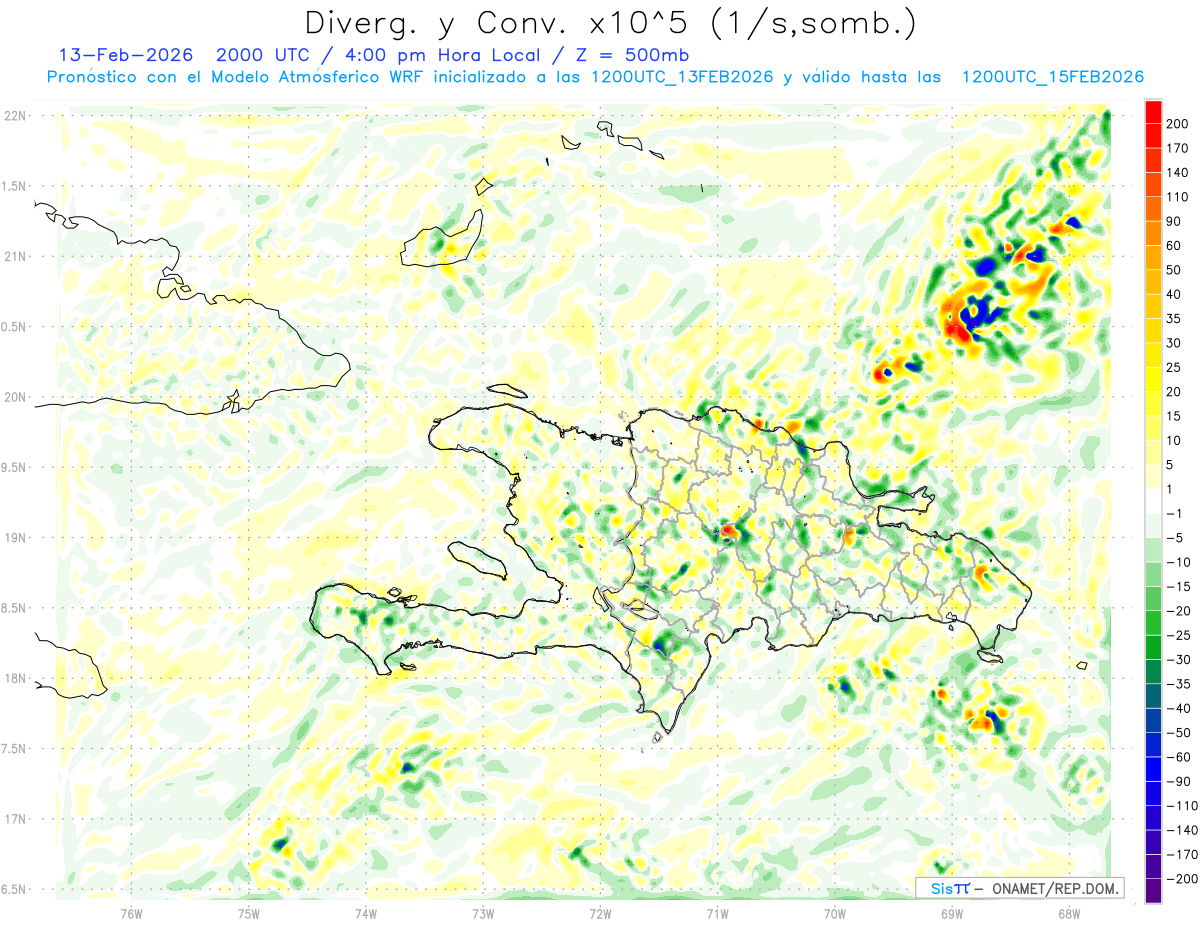Screen dimensions: 1200x927
Task: Click the 17N latitude label
Action: point(14,819)
